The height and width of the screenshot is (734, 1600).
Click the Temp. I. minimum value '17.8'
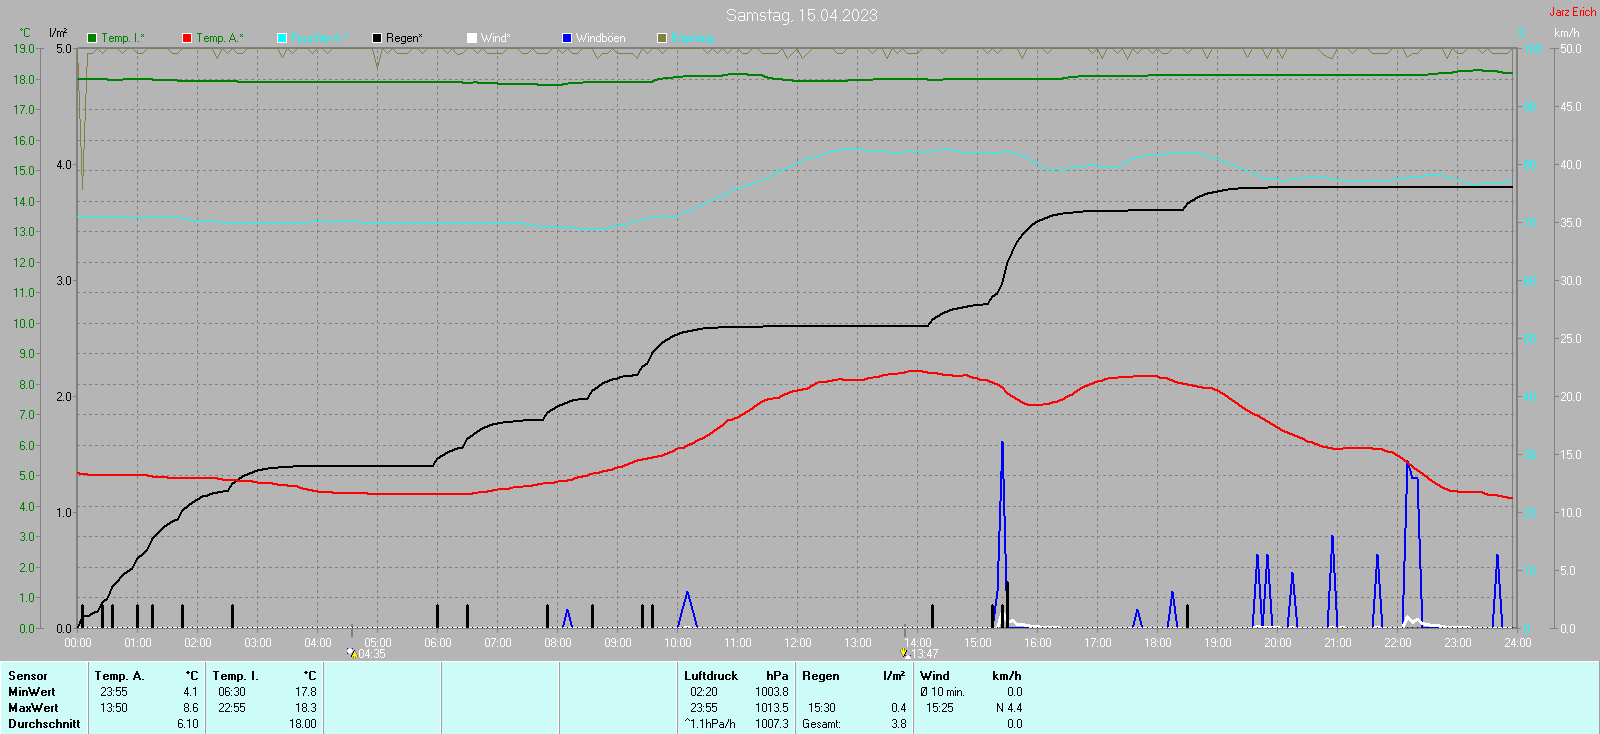click(x=306, y=692)
